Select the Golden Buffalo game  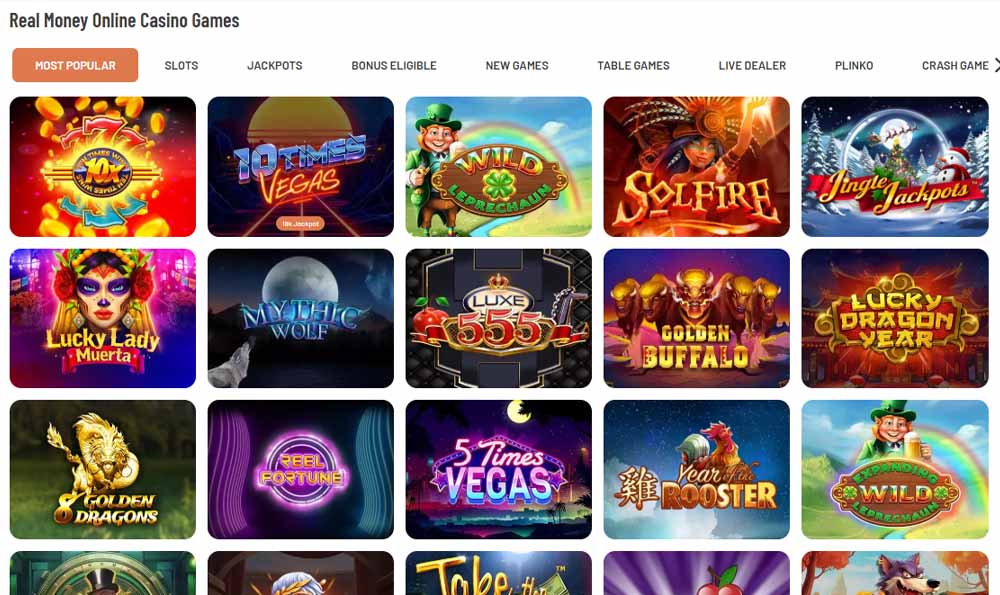[696, 318]
